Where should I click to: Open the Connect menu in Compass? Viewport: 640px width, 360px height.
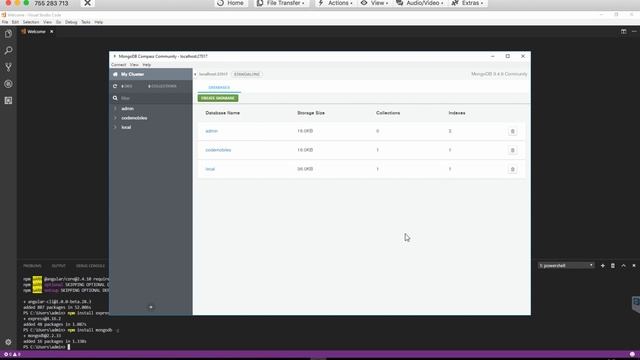118,65
